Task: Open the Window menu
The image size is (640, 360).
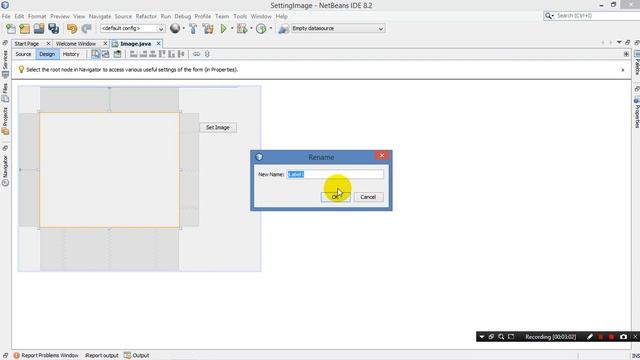Action: coord(261,16)
